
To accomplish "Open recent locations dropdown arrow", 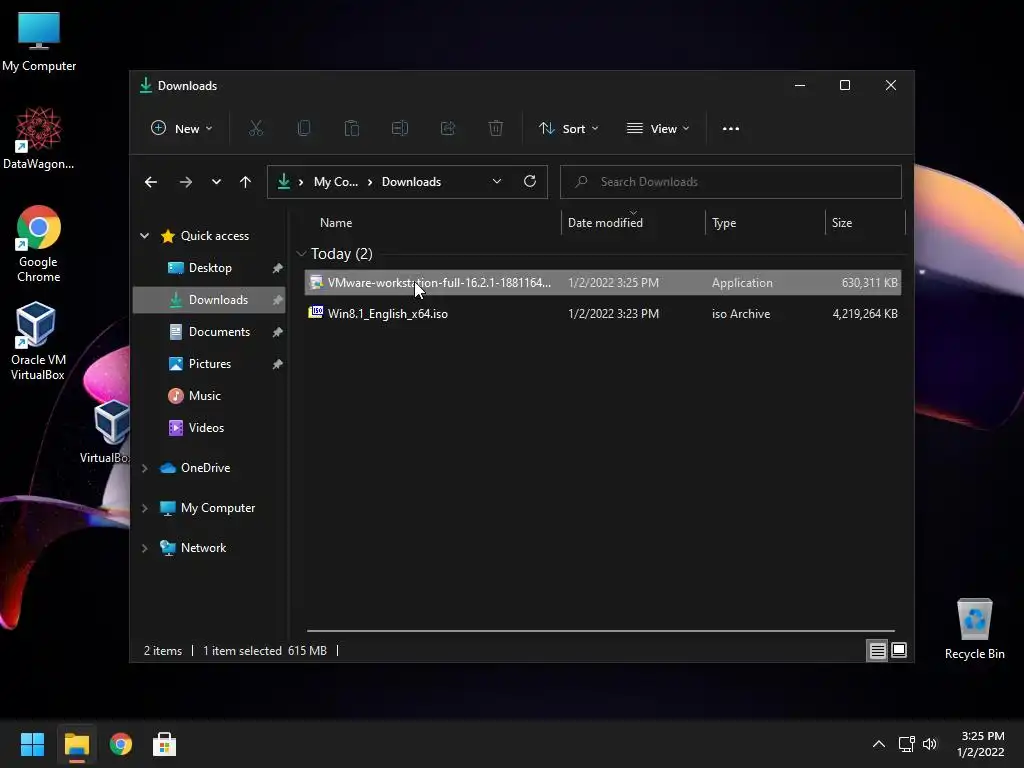I will 216,182.
